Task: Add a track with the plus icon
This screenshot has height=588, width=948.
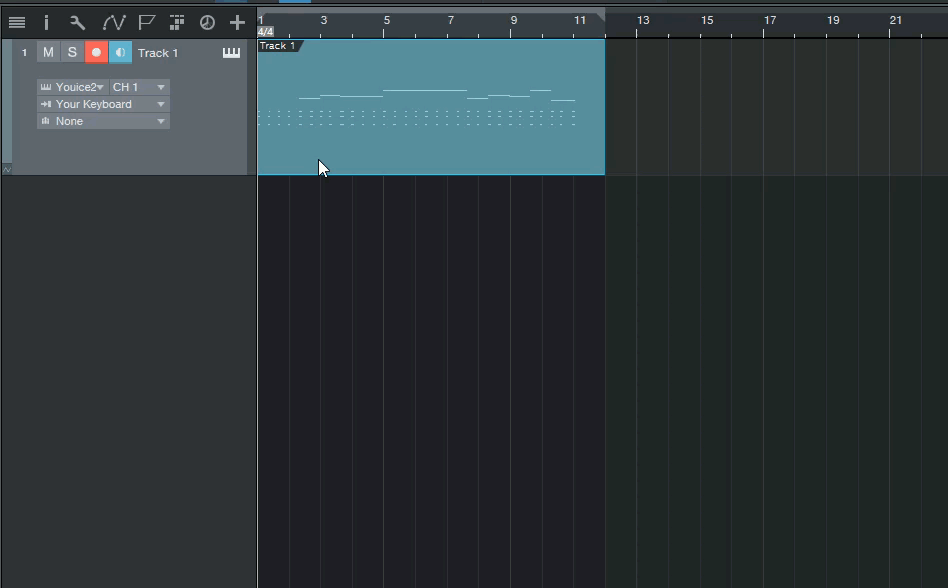Action: [x=237, y=22]
